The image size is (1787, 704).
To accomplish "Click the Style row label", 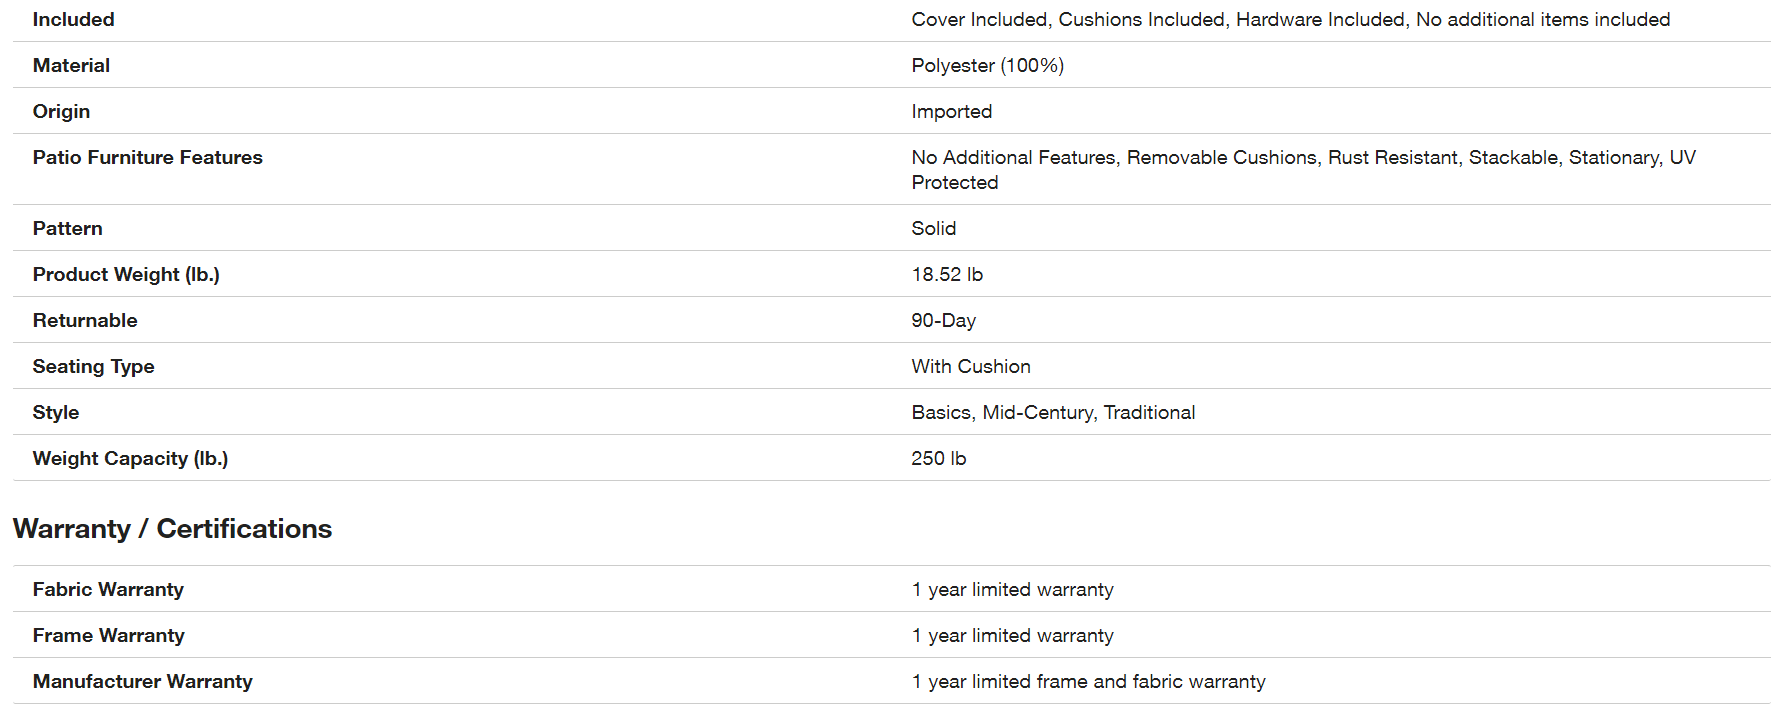I will tap(56, 412).
